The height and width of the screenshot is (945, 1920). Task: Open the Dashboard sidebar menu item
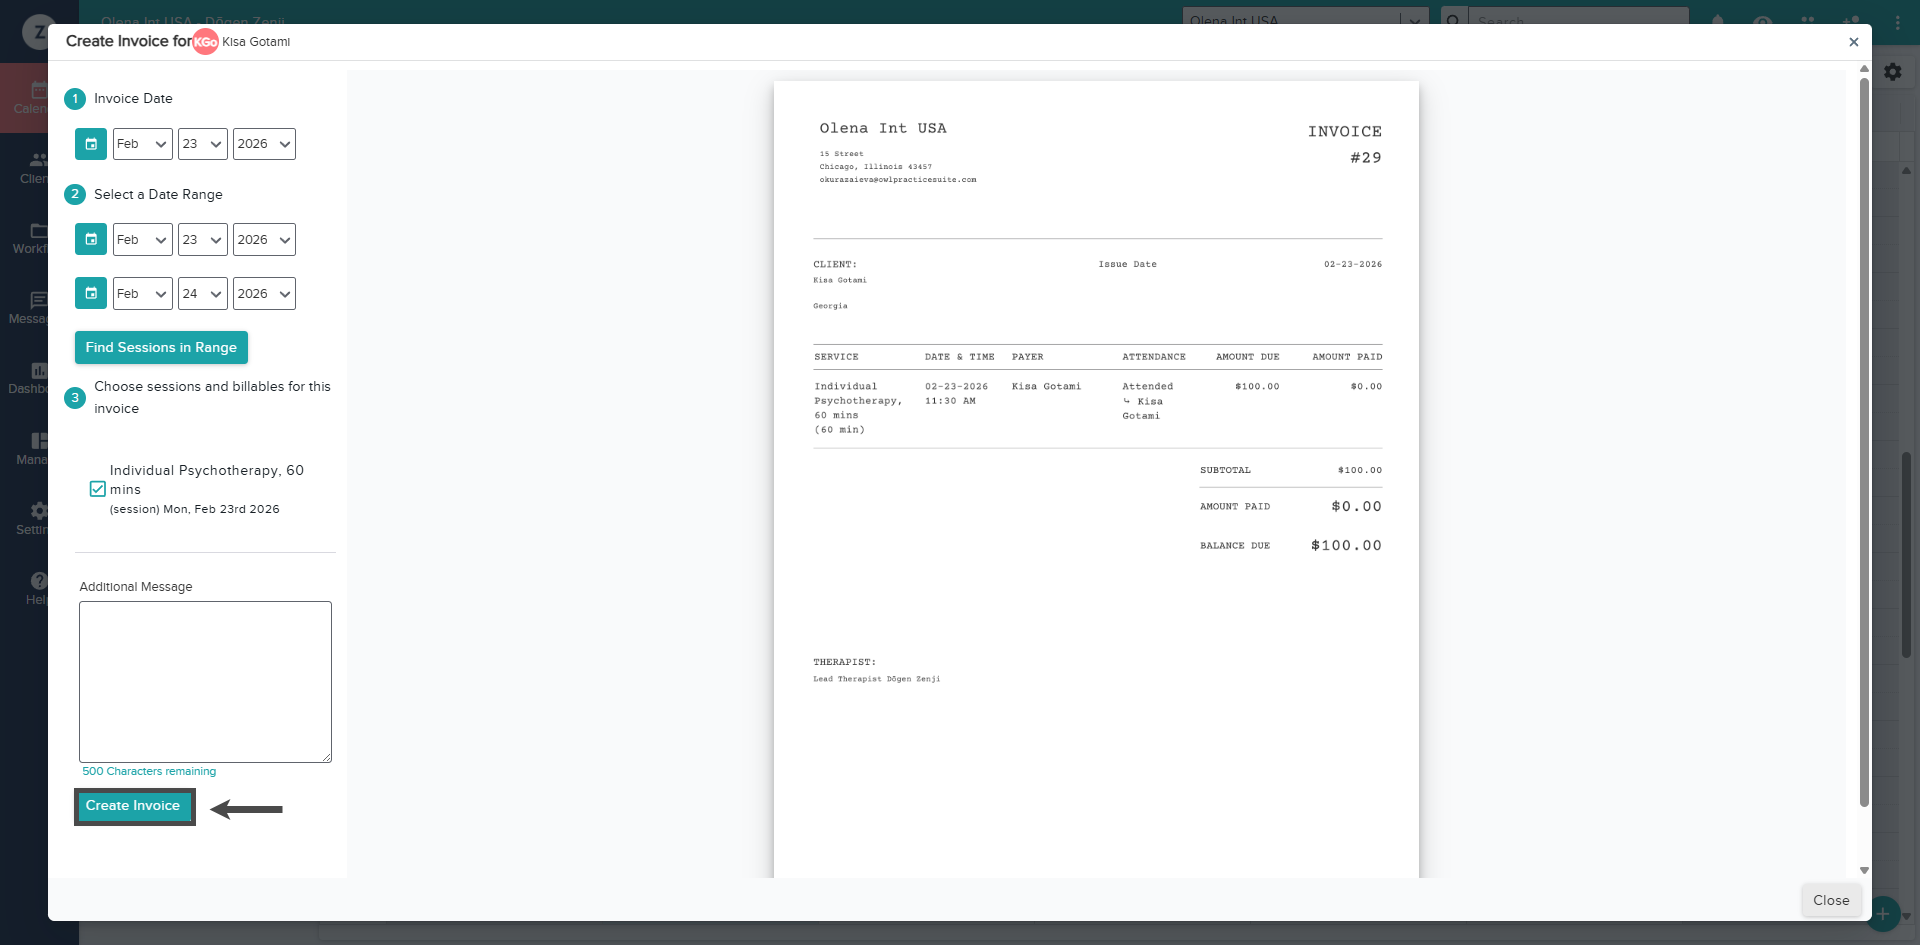(x=36, y=378)
